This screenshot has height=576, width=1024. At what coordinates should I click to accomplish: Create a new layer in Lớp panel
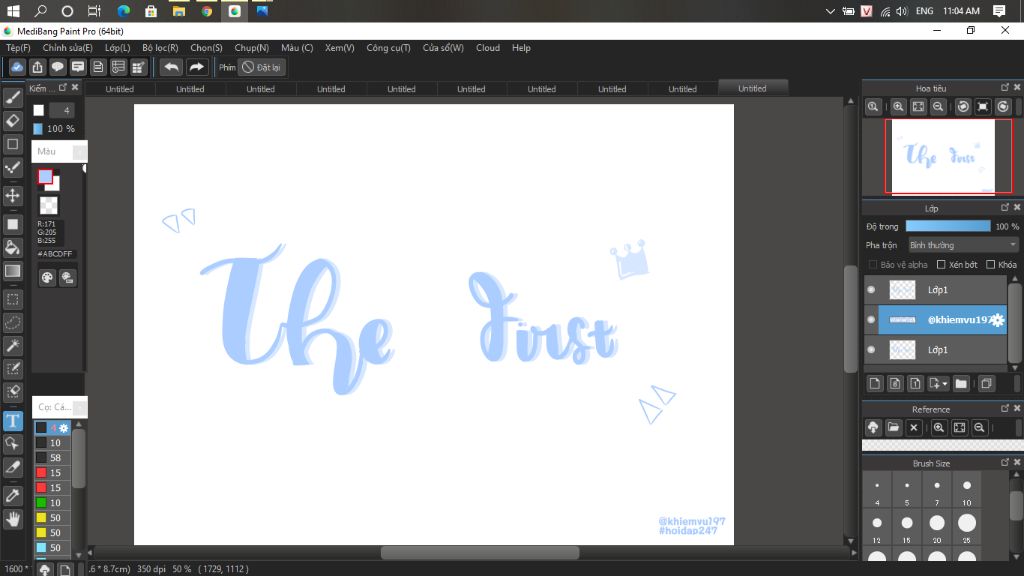(875, 383)
